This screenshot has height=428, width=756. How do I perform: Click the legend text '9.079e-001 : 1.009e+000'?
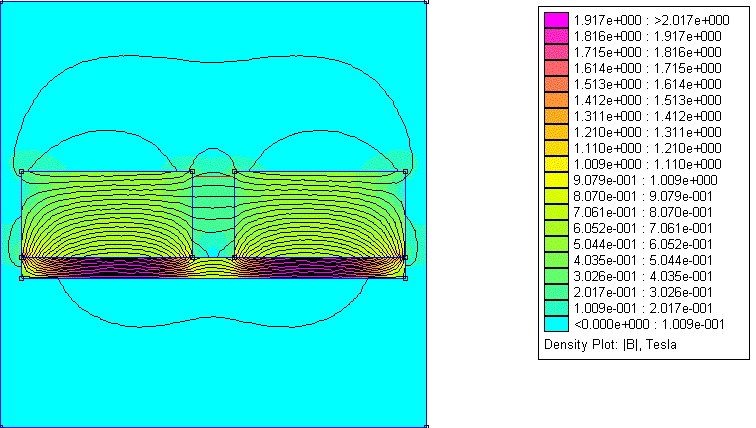click(x=646, y=180)
